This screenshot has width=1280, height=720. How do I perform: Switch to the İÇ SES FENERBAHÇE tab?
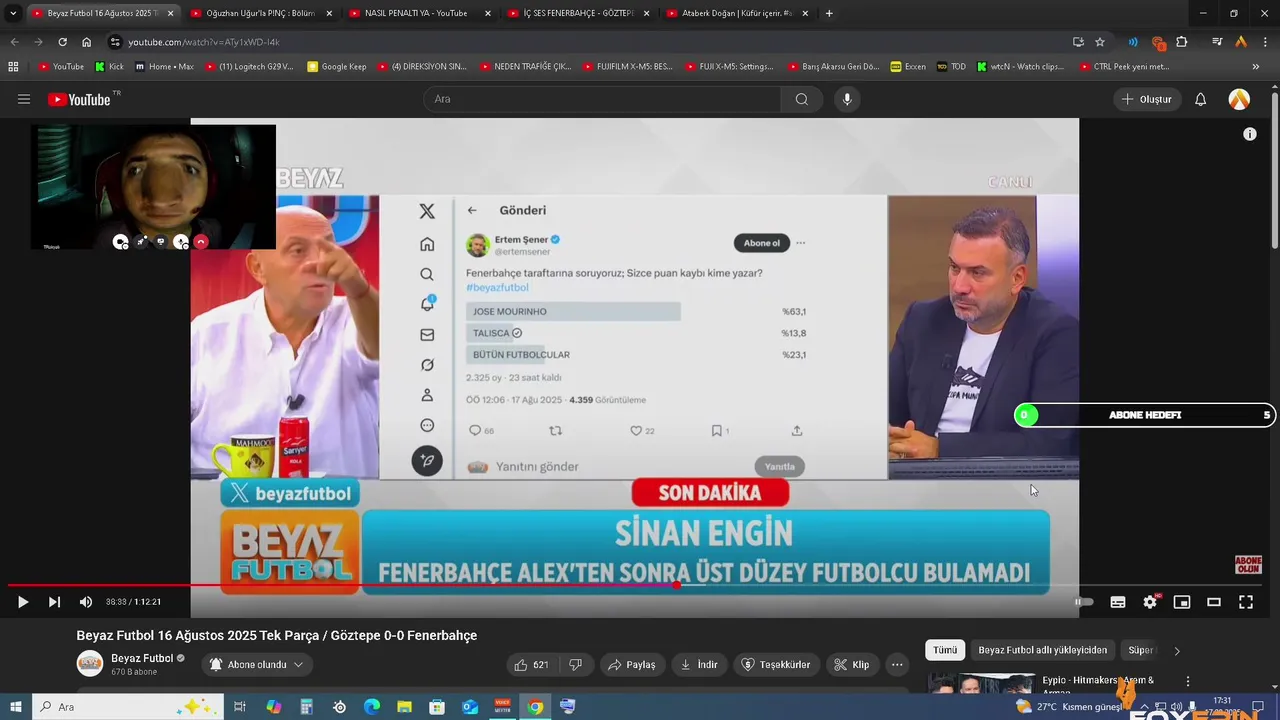click(578, 13)
